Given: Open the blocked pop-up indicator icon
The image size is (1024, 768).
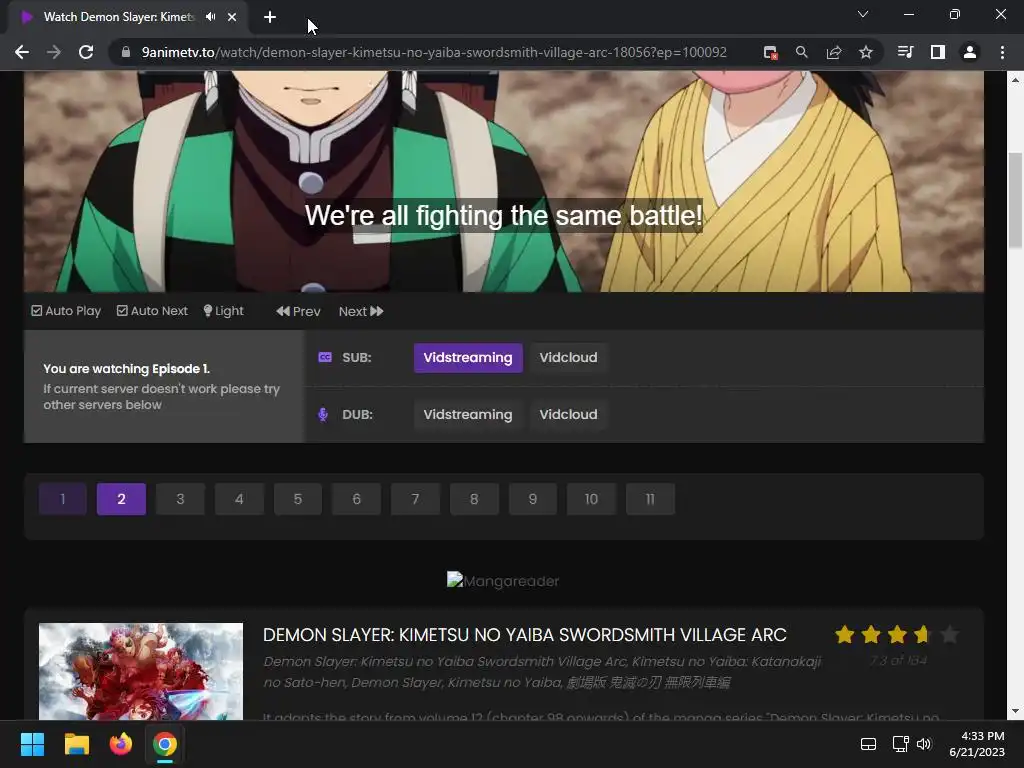Looking at the screenshot, I should [771, 52].
